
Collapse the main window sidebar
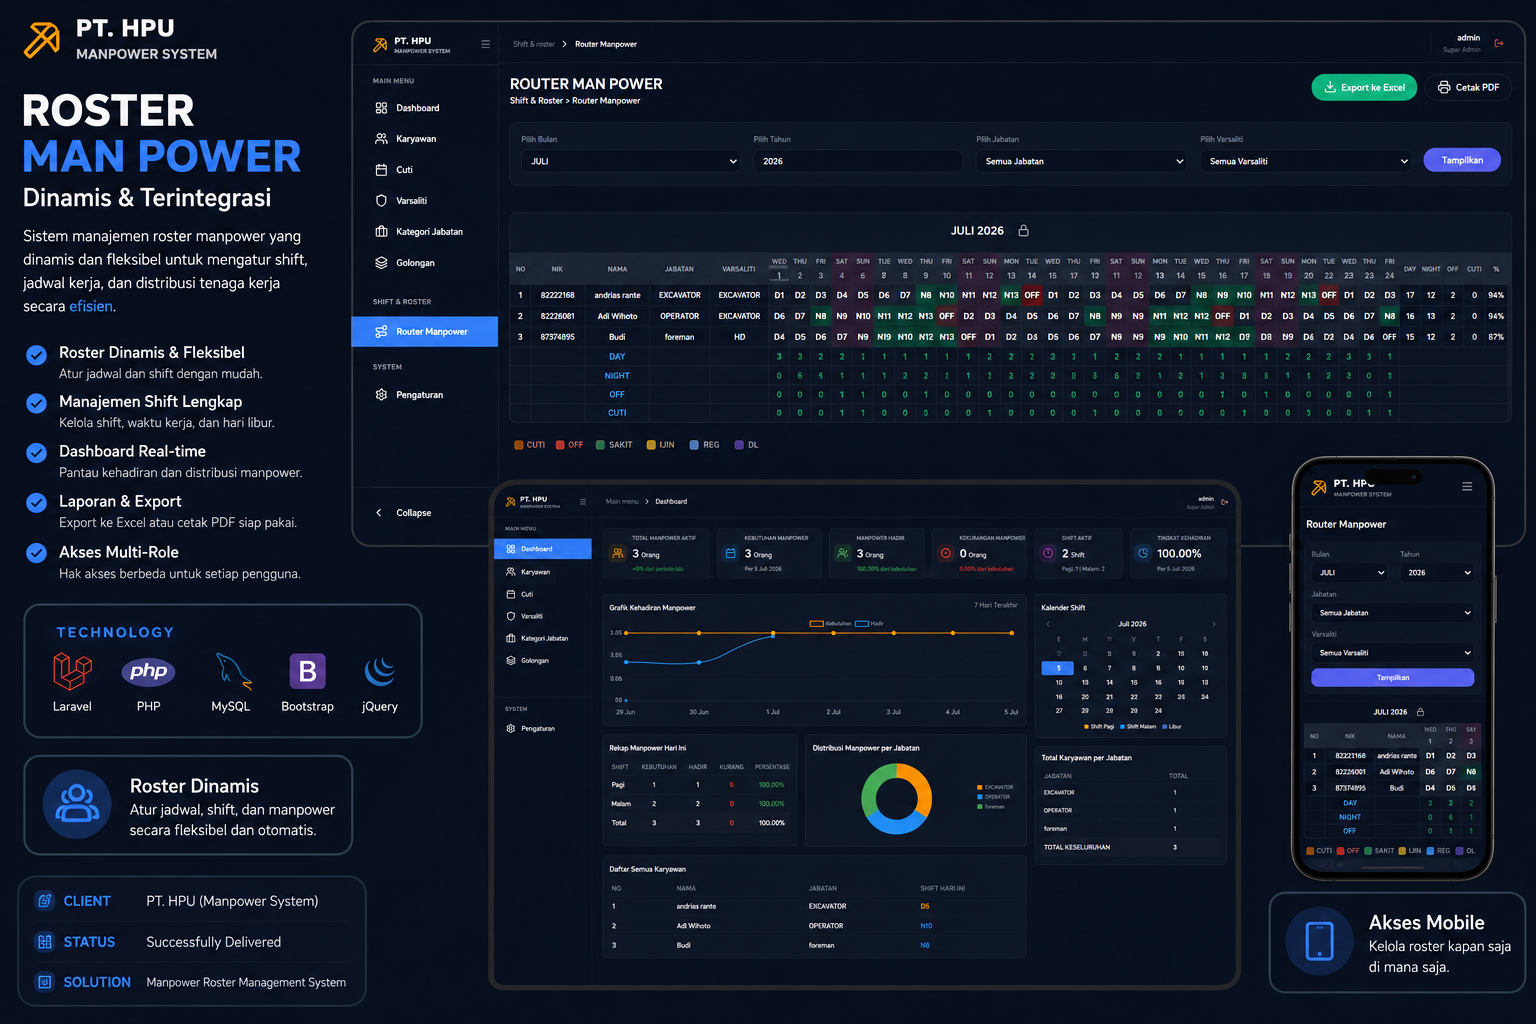point(404,513)
